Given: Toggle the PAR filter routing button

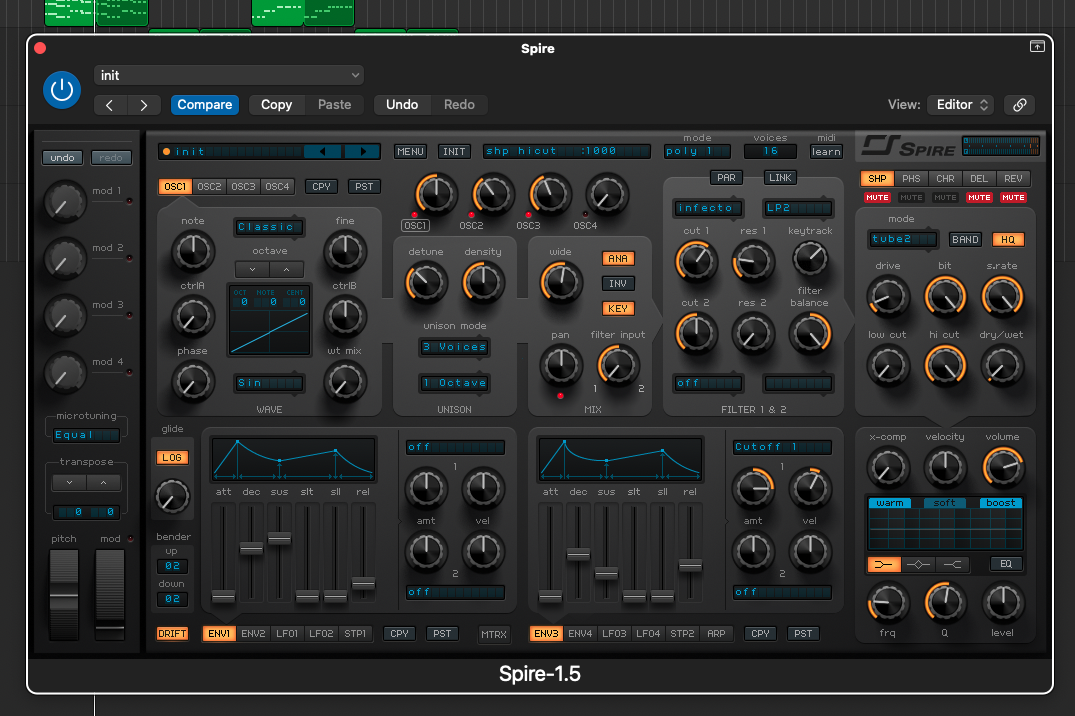Looking at the screenshot, I should tap(726, 178).
